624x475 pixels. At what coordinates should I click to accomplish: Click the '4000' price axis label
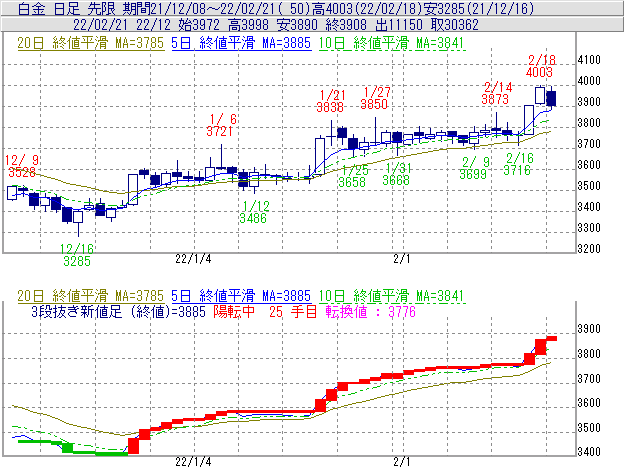(589, 81)
